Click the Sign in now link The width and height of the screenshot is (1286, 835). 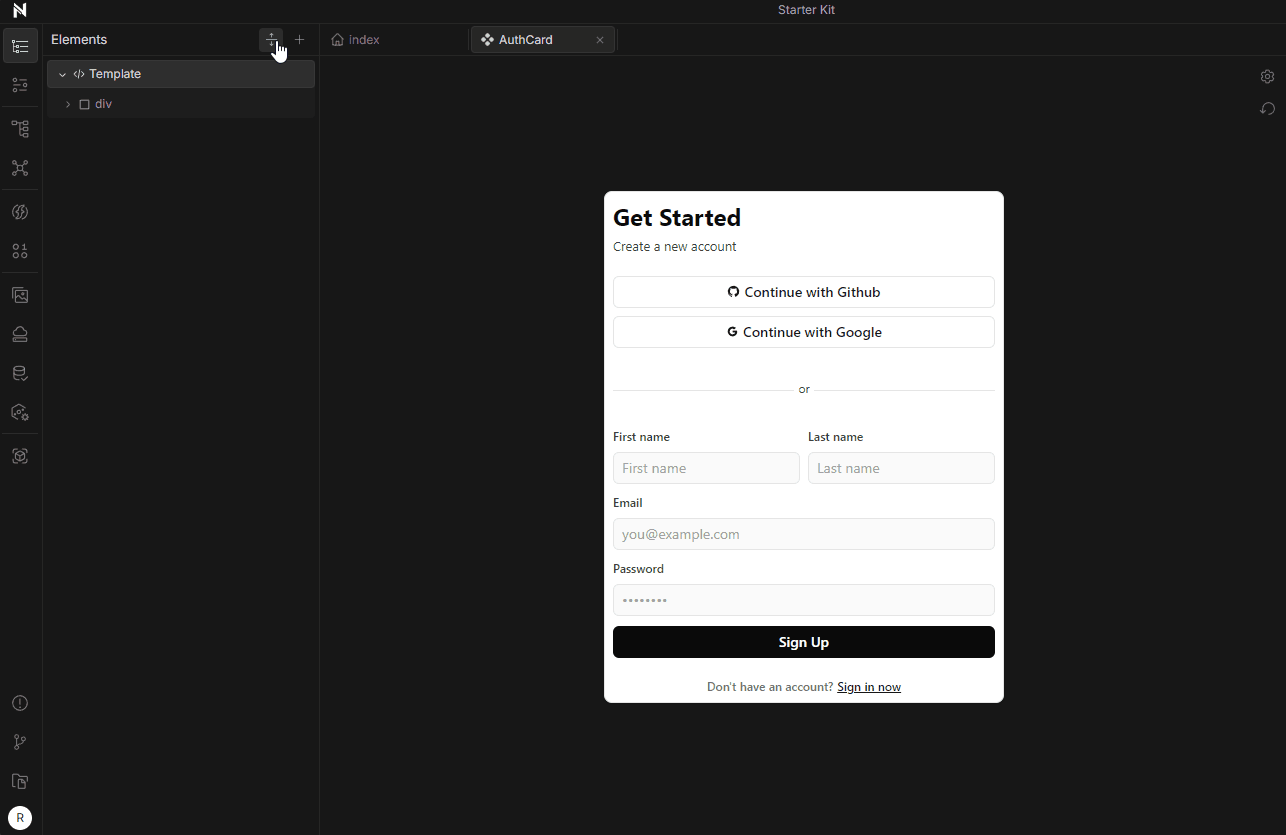869,687
